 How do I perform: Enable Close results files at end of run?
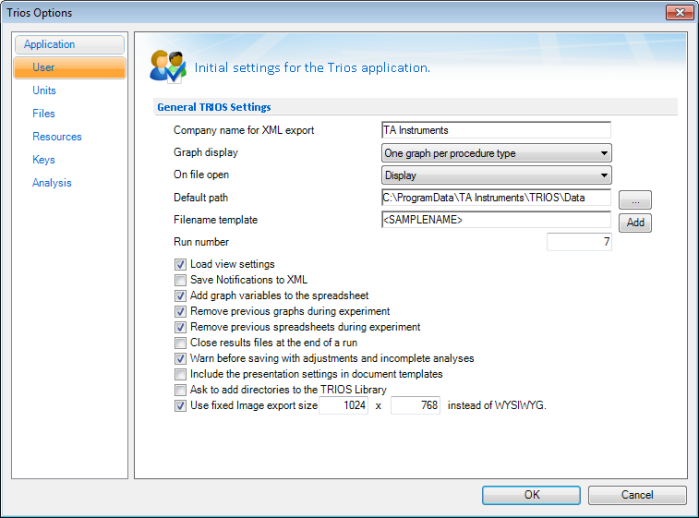(x=180, y=343)
